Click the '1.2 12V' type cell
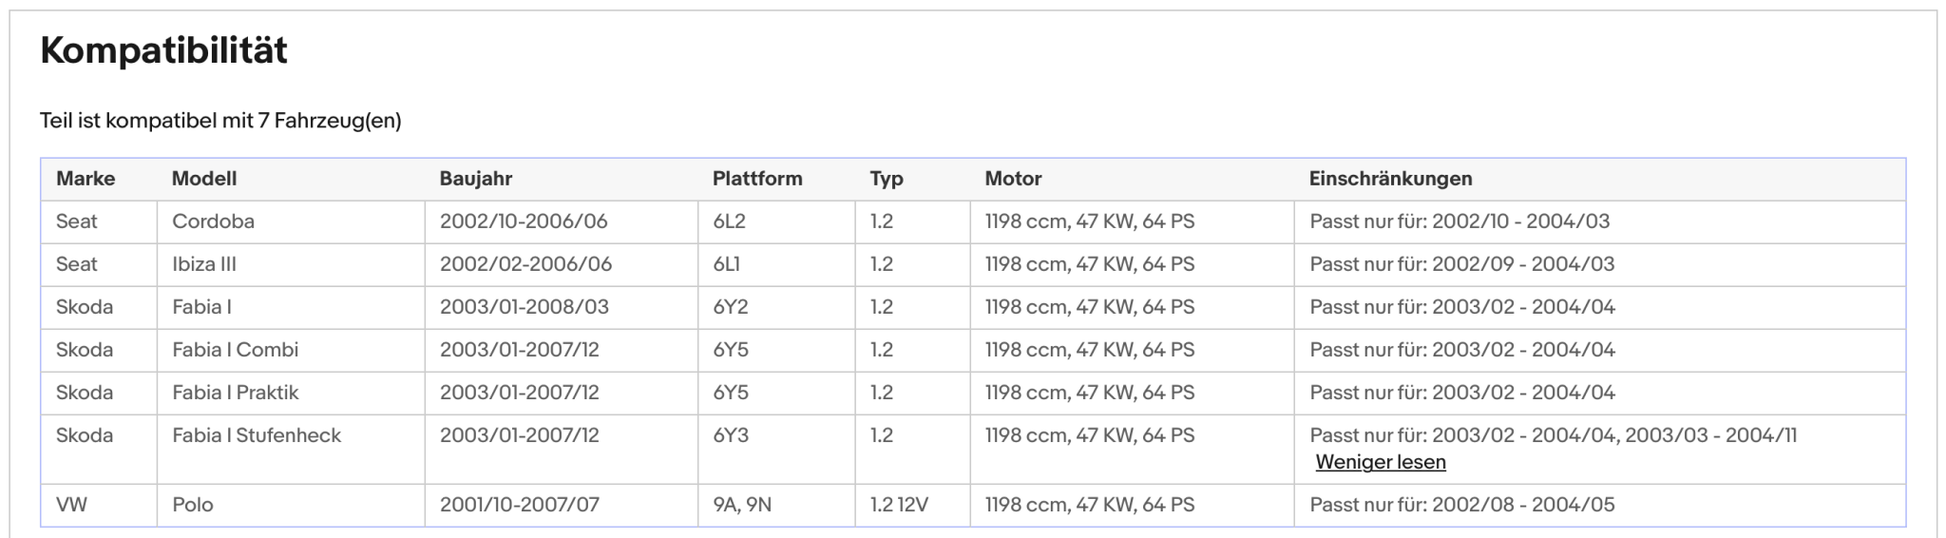Viewport: 1946px width, 538px height. (898, 505)
